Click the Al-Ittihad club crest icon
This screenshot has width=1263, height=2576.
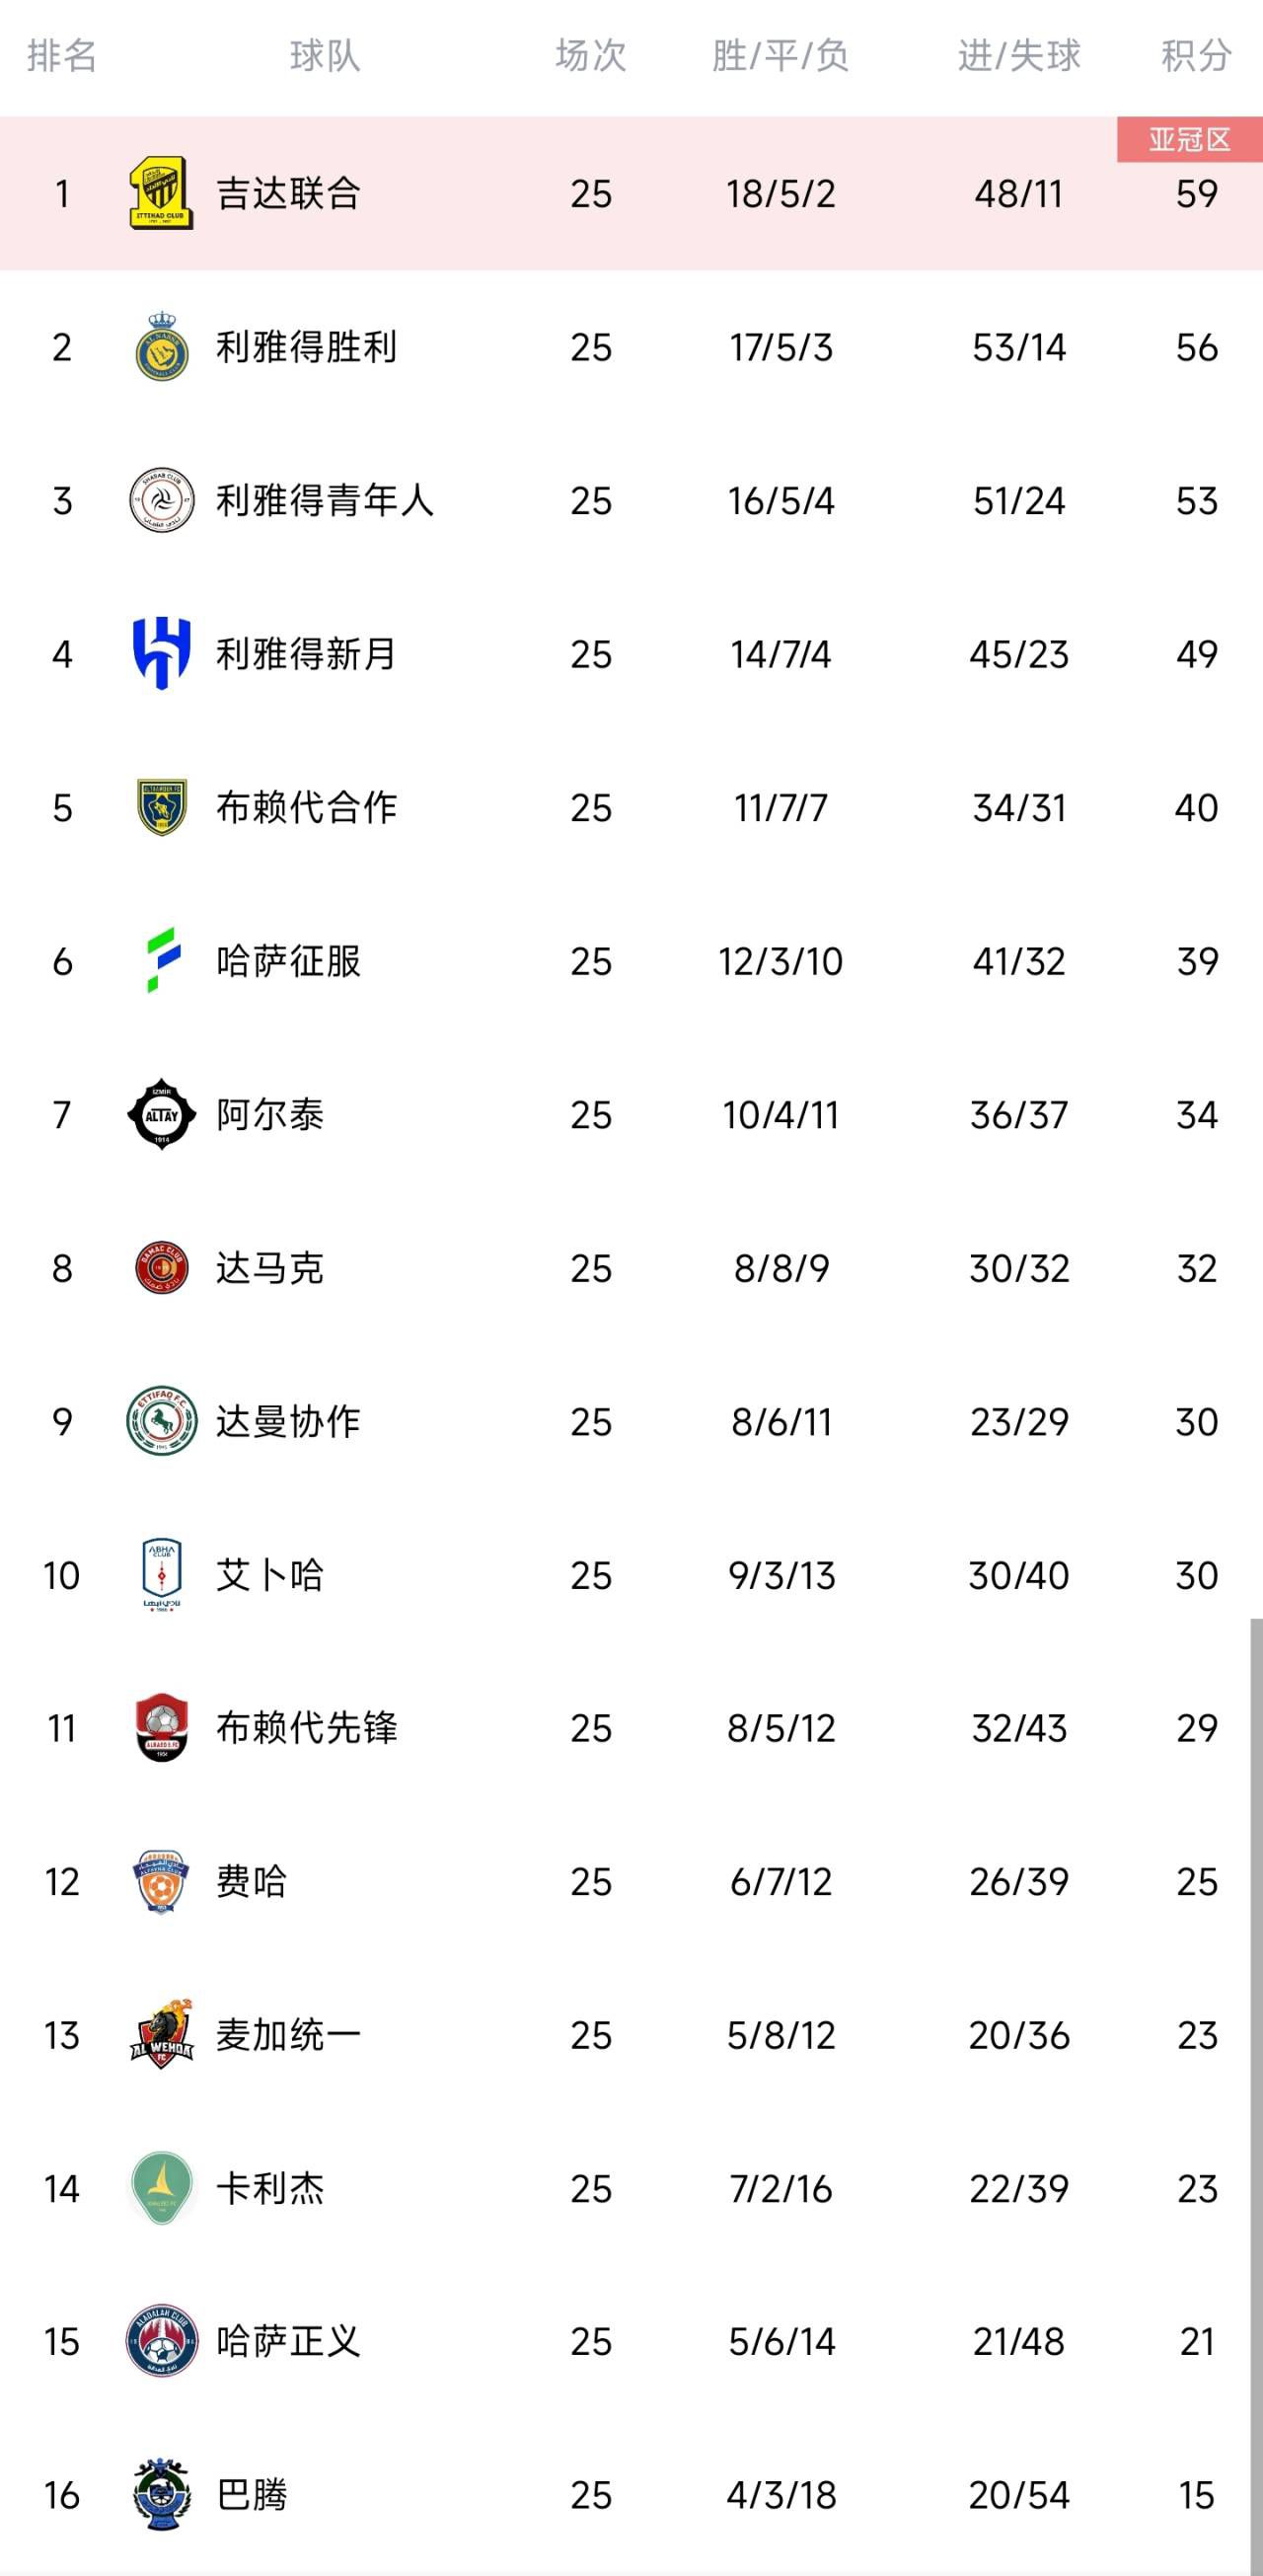point(161,193)
